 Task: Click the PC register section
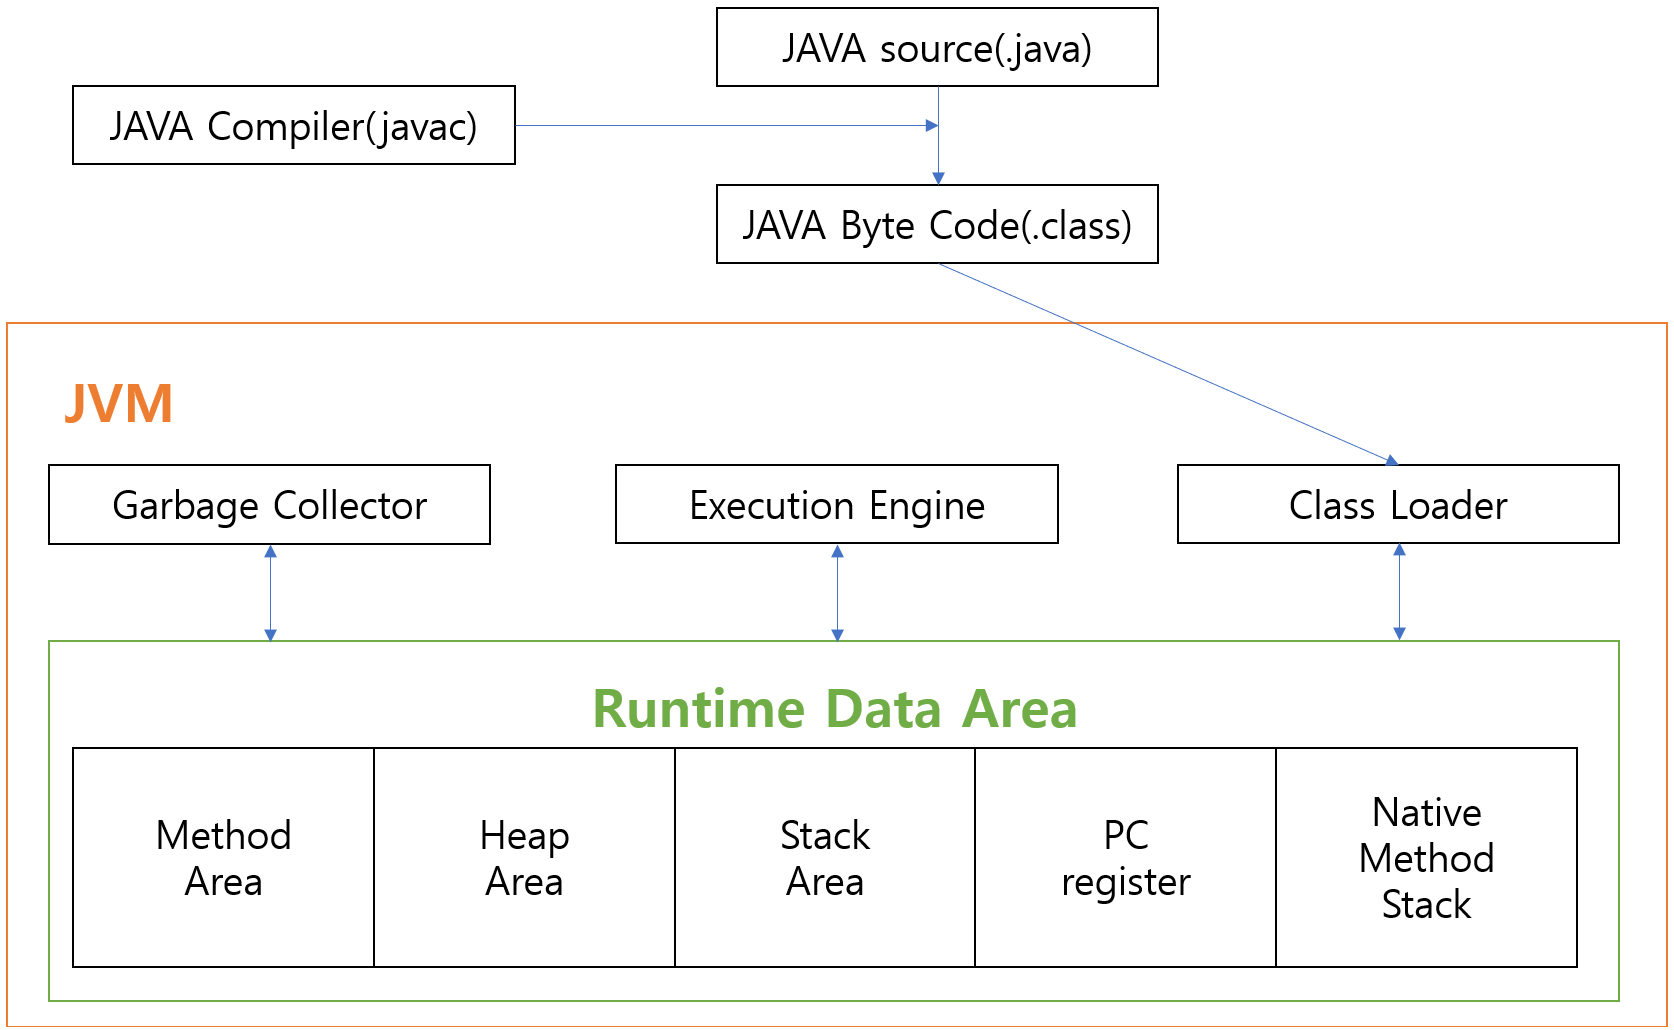pyautogui.click(x=1125, y=858)
